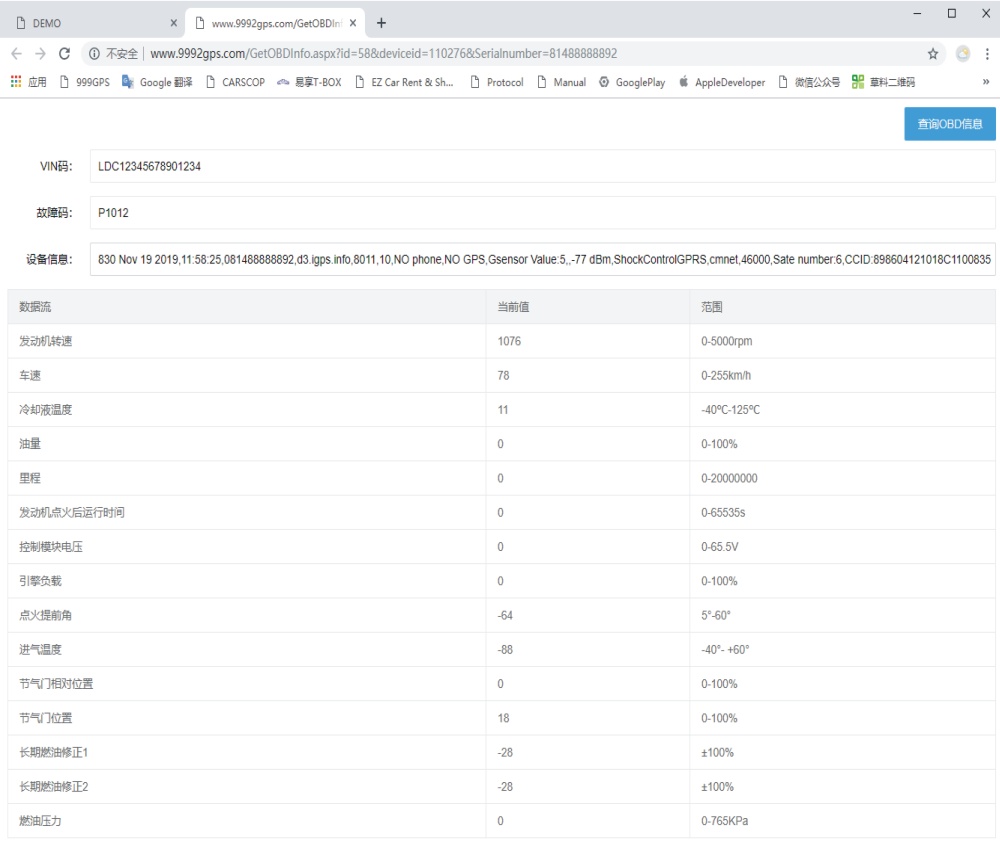Select the value -64

505,616
